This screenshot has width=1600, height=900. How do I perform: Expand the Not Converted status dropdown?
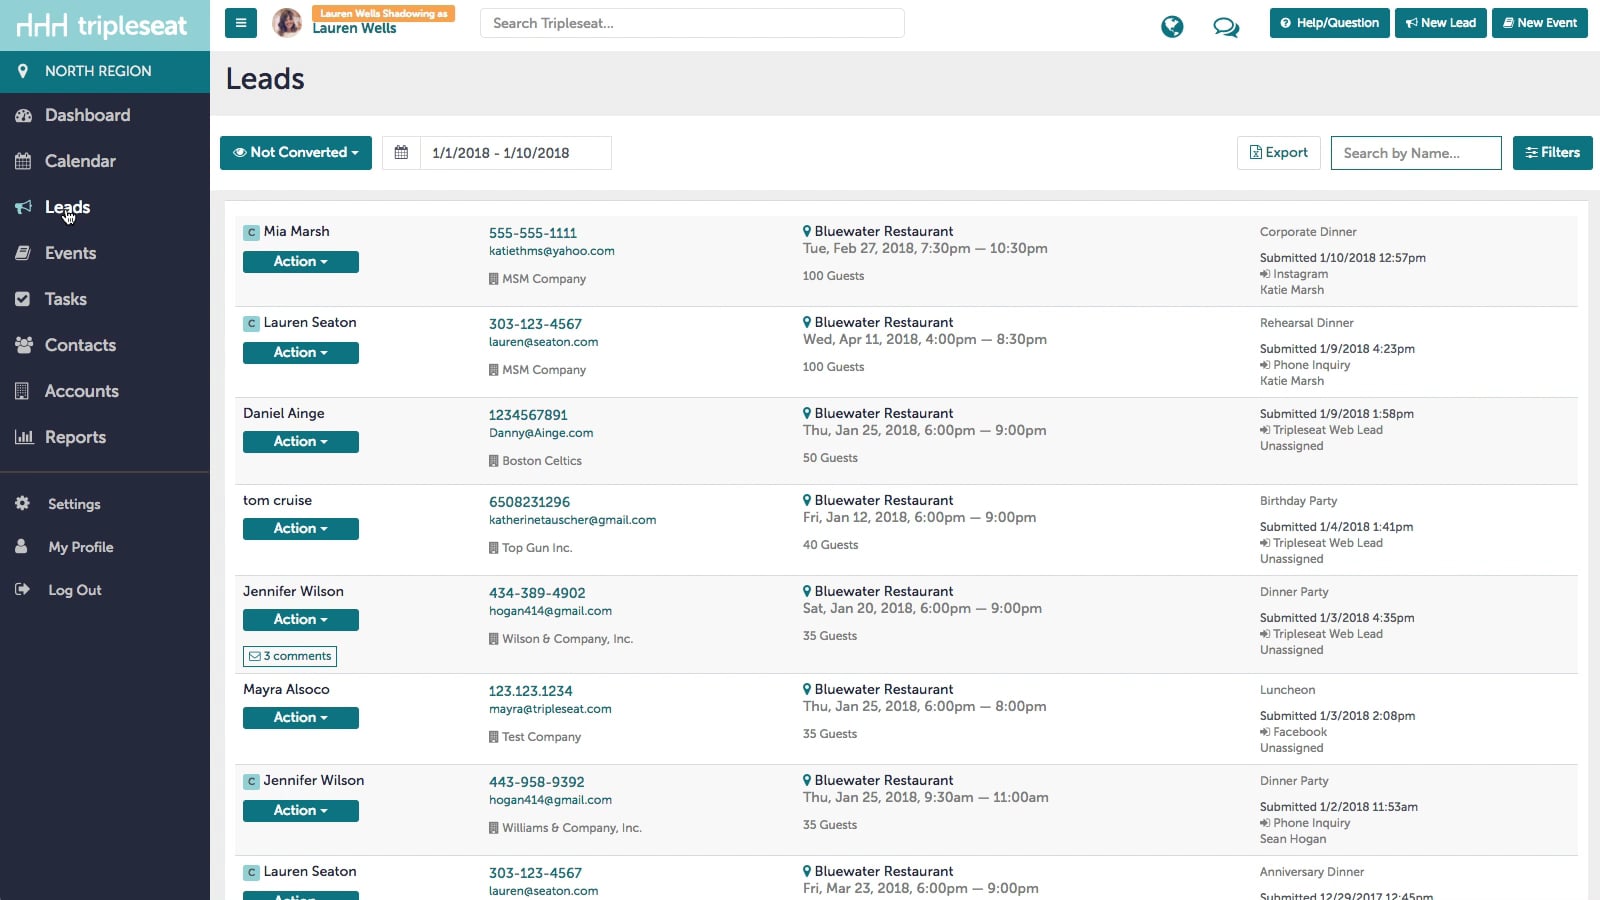pyautogui.click(x=296, y=153)
